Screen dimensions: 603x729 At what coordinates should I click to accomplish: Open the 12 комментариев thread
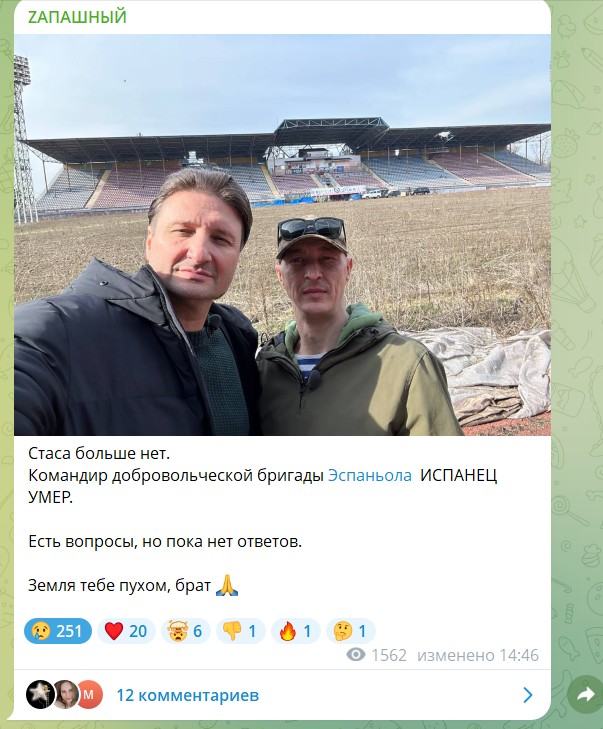tap(188, 695)
